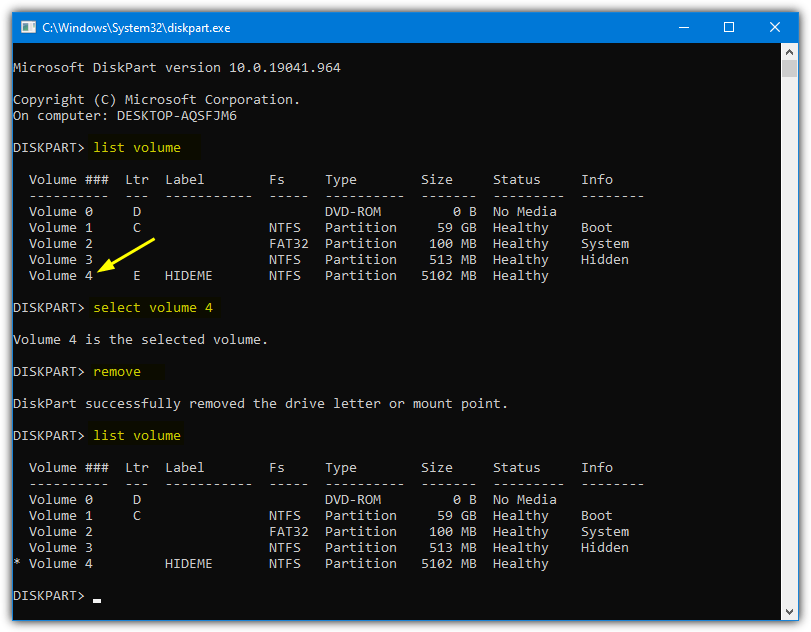The height and width of the screenshot is (632, 811).
Task: Click 'Volume 0' in first table
Action: tap(61, 212)
